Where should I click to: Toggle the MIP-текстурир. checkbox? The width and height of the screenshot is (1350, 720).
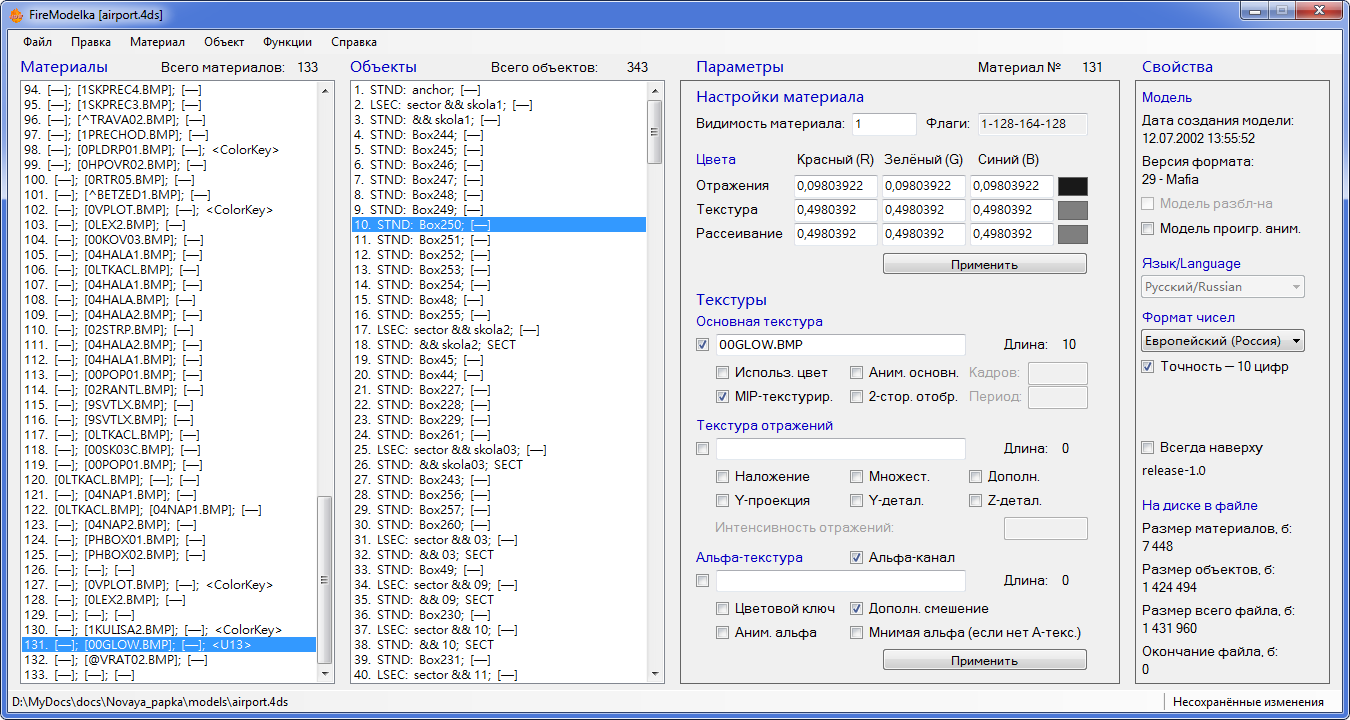click(x=723, y=396)
